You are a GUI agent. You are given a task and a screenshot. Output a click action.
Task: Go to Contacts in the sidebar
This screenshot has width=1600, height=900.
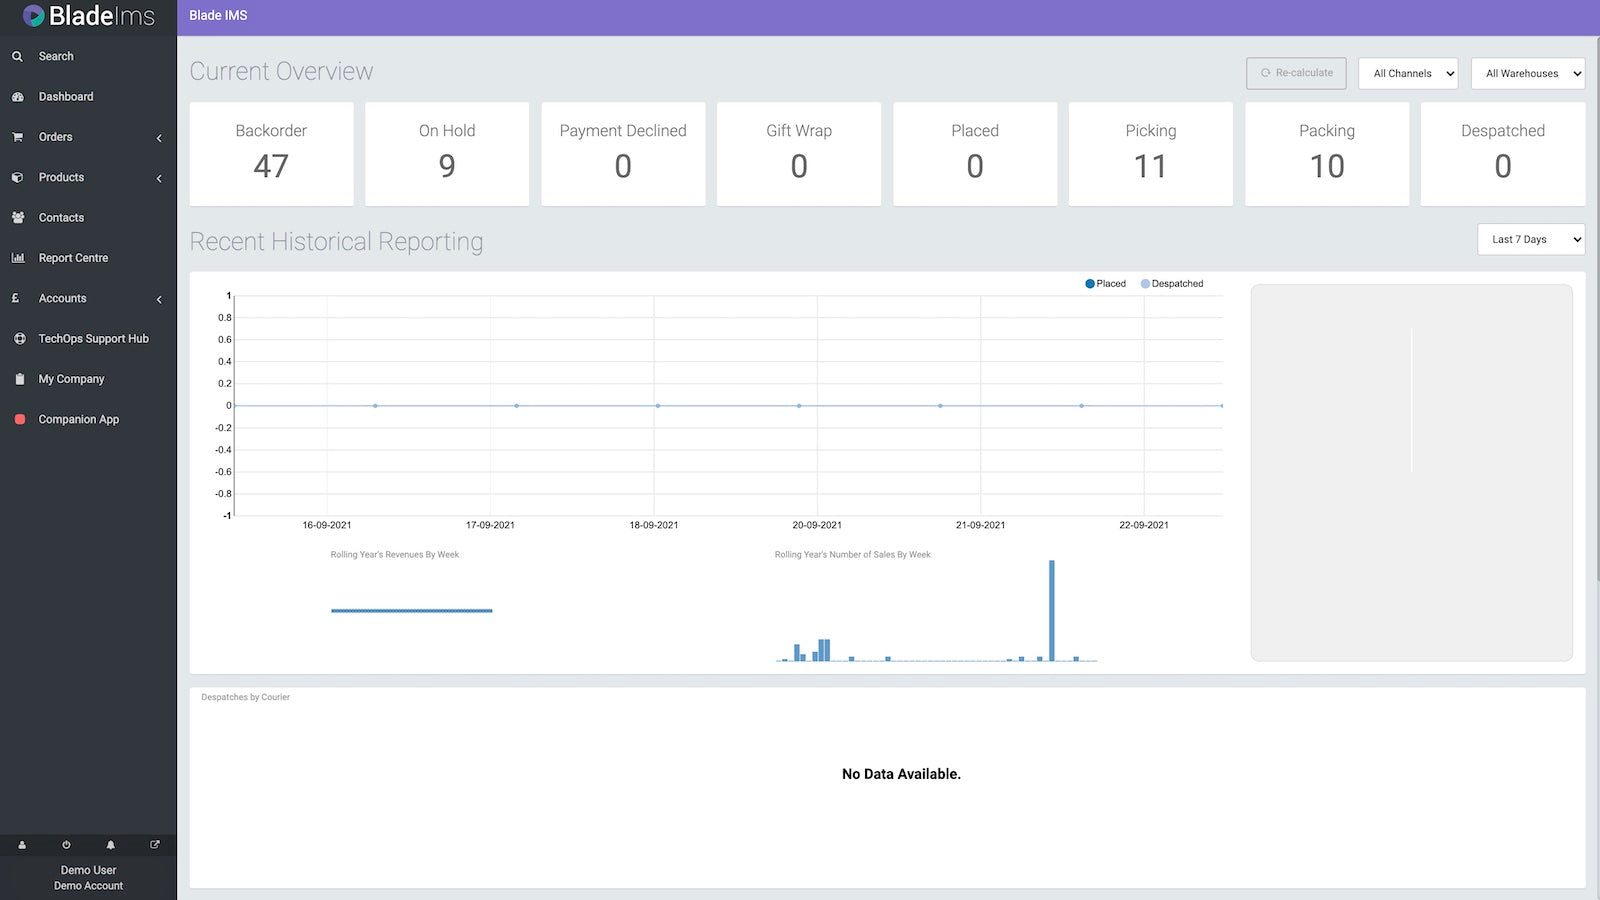(x=61, y=218)
